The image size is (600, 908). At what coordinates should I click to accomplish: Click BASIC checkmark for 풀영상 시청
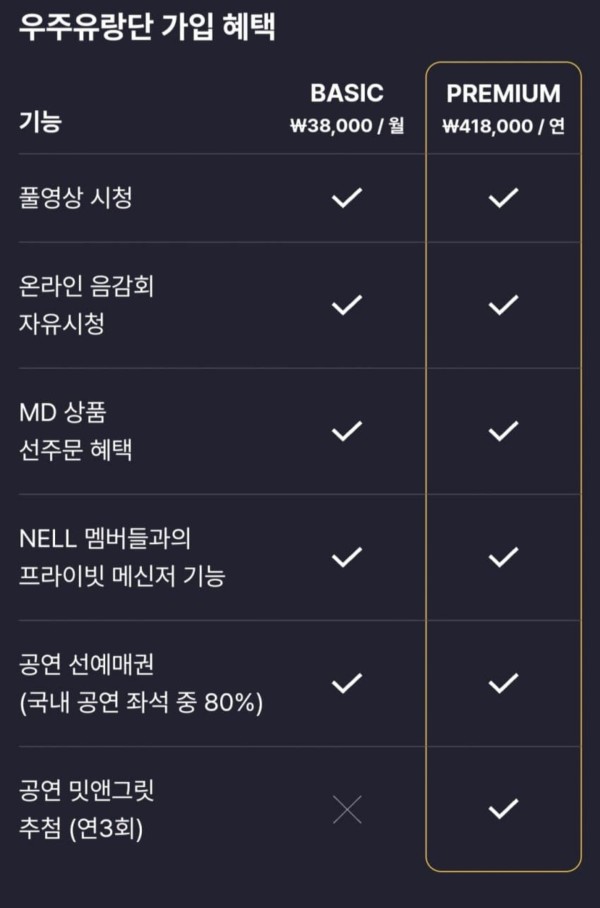click(x=347, y=198)
